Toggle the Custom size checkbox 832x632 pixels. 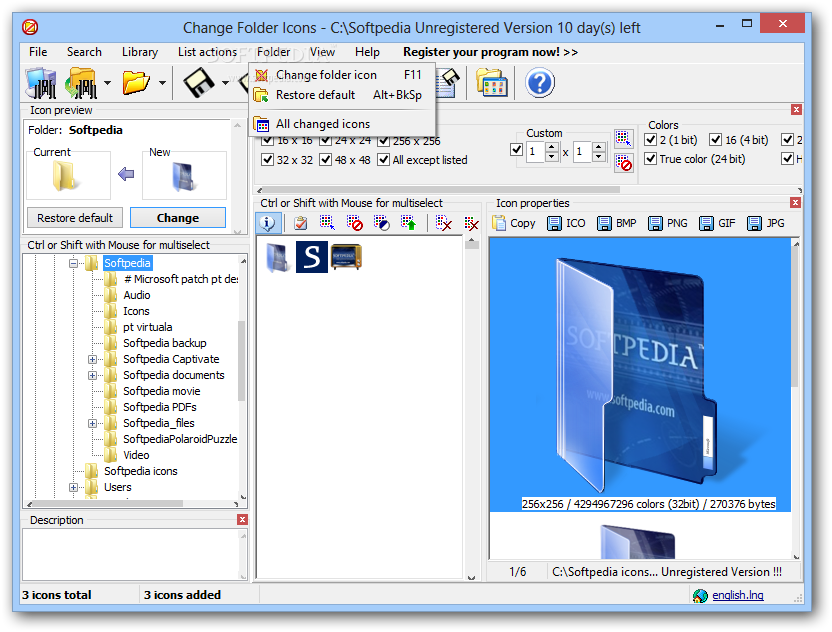pos(516,150)
